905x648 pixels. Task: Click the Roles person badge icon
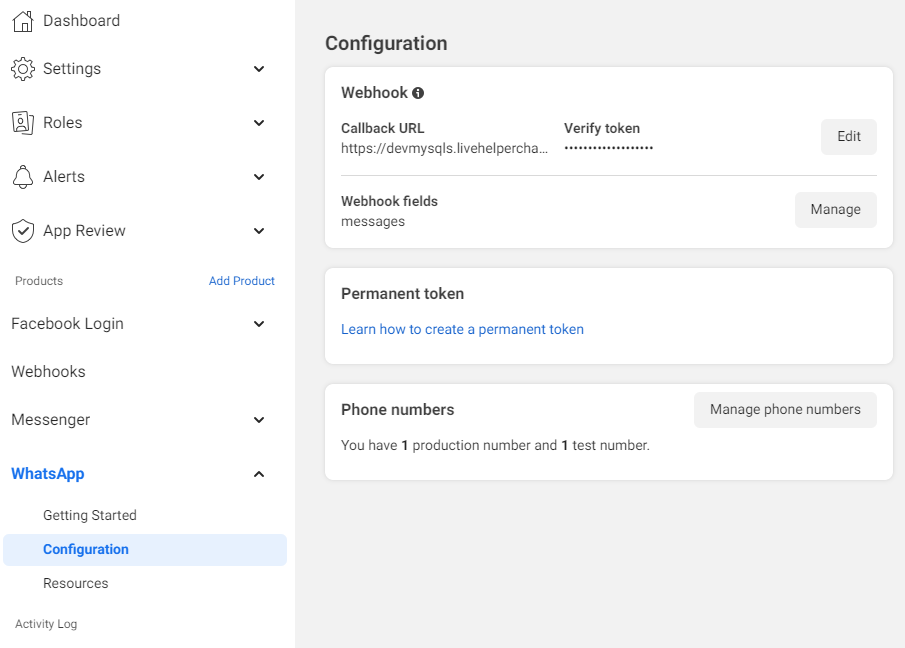[x=23, y=123]
